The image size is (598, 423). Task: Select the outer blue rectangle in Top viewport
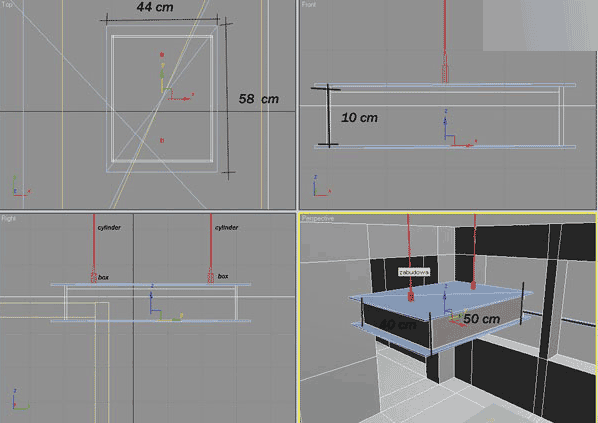tap(162, 99)
